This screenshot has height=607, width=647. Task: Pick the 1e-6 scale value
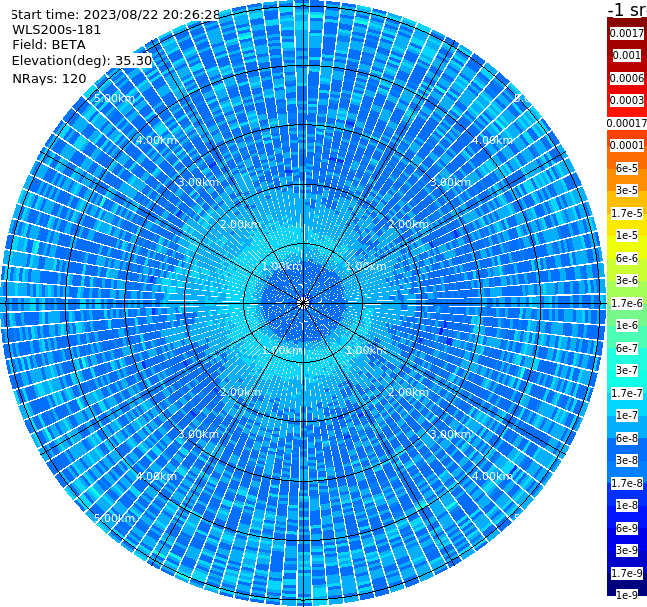pyautogui.click(x=627, y=325)
